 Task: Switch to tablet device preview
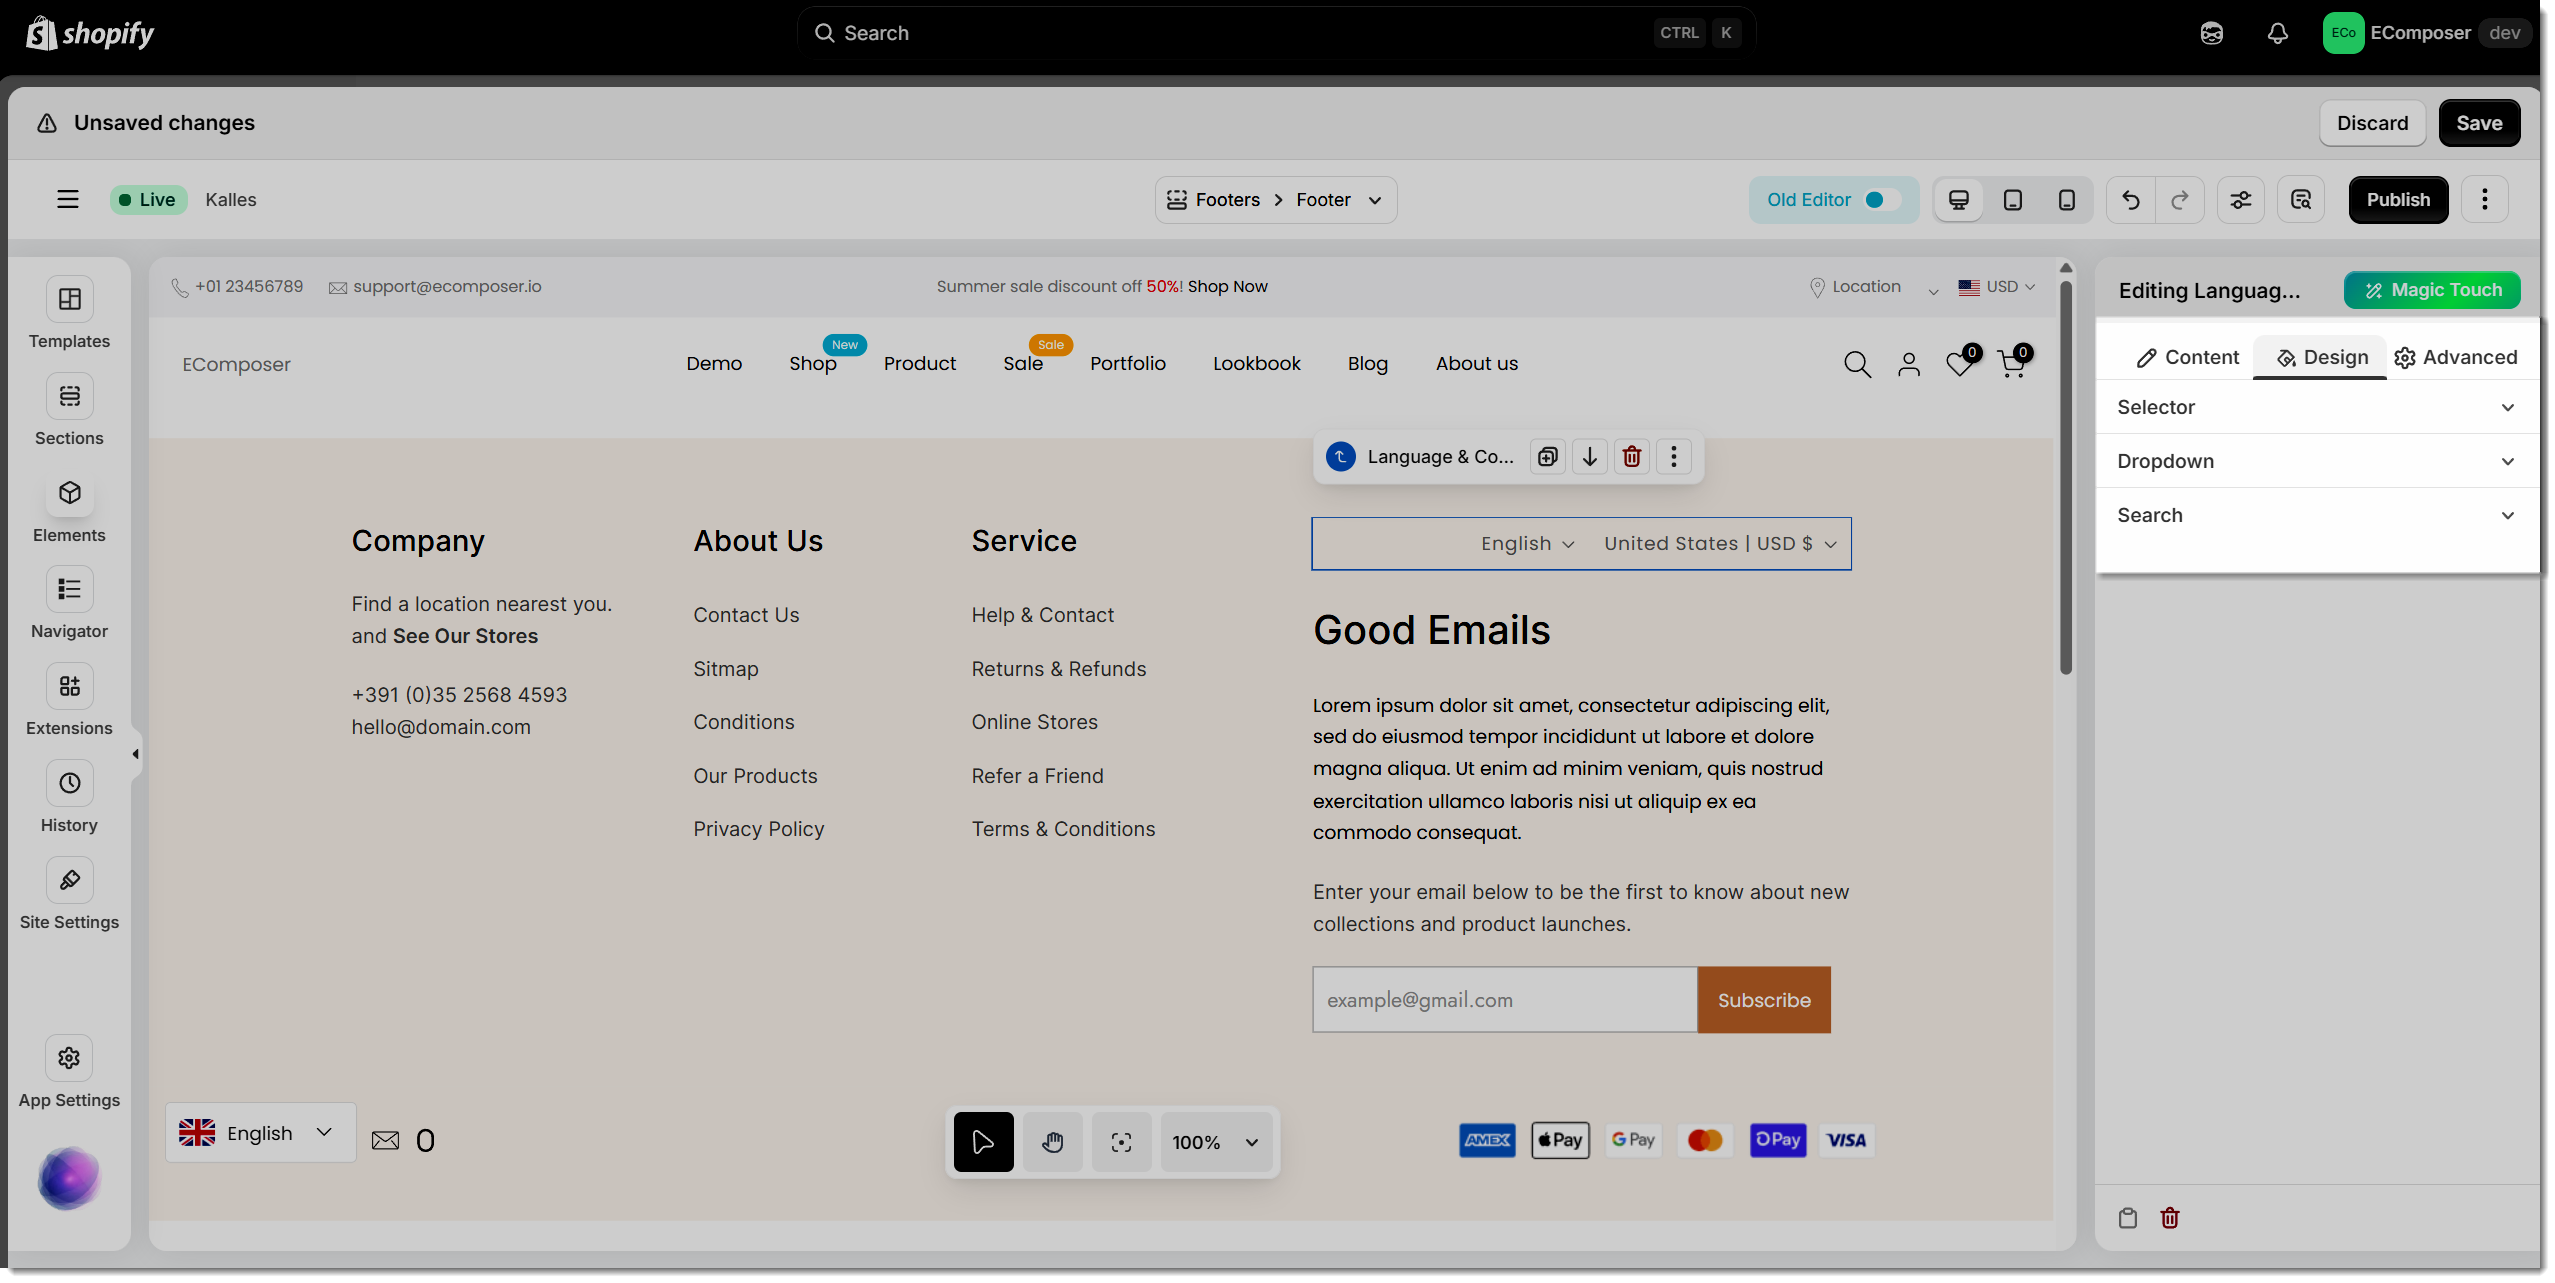2012,200
